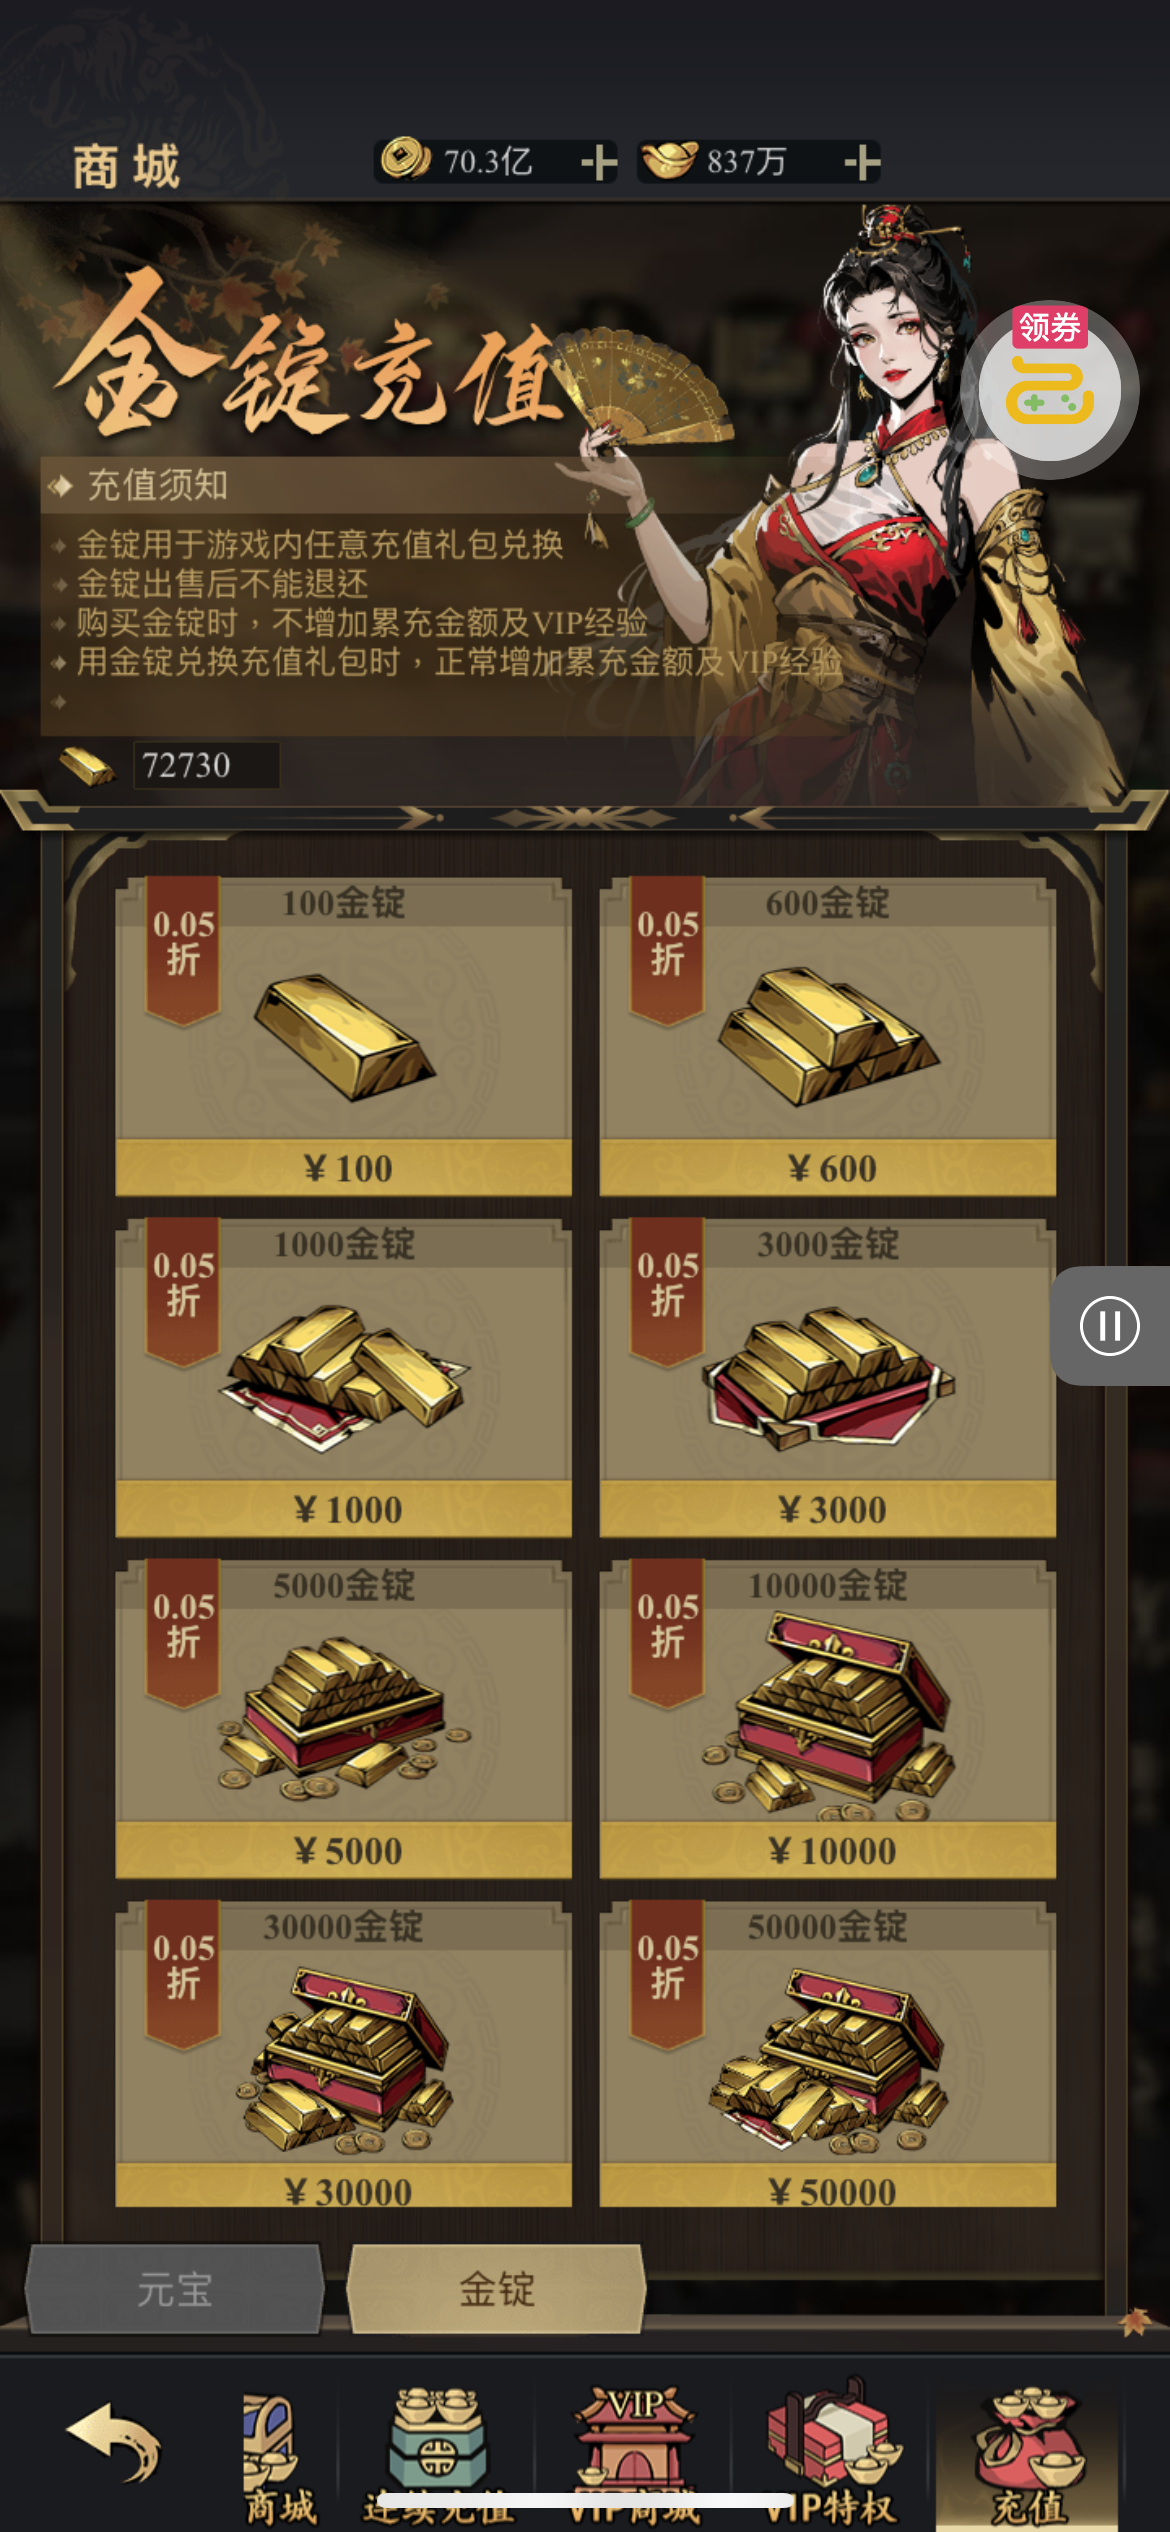Switch to the 元宝 tab

(174, 2289)
